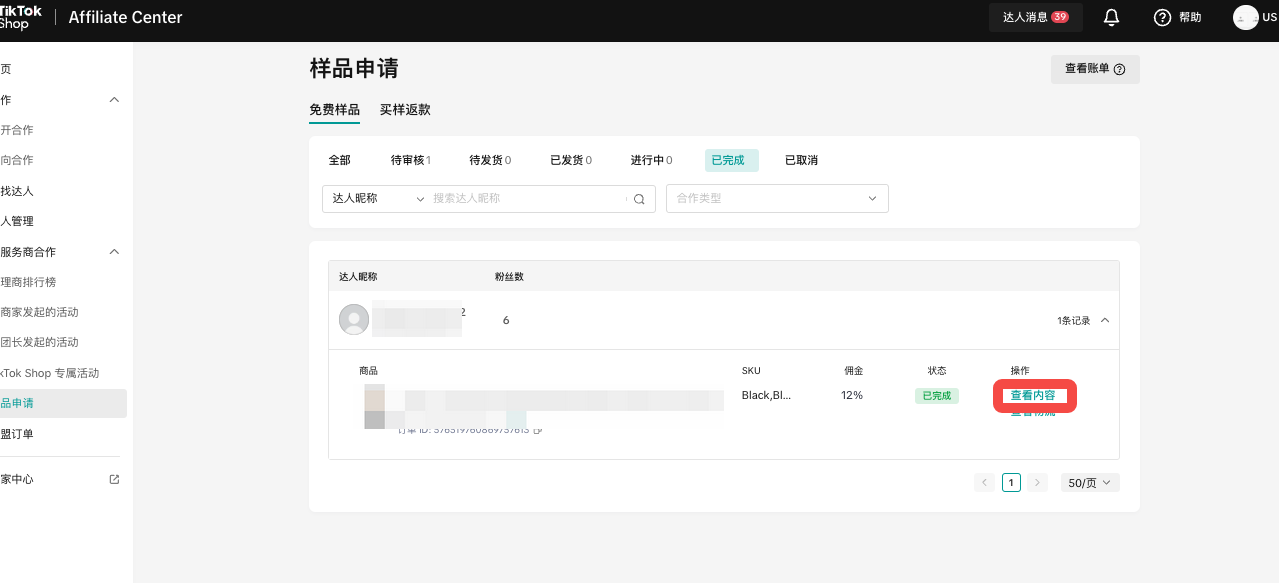
Task: Click the user avatar in the header
Action: pyautogui.click(x=1245, y=17)
